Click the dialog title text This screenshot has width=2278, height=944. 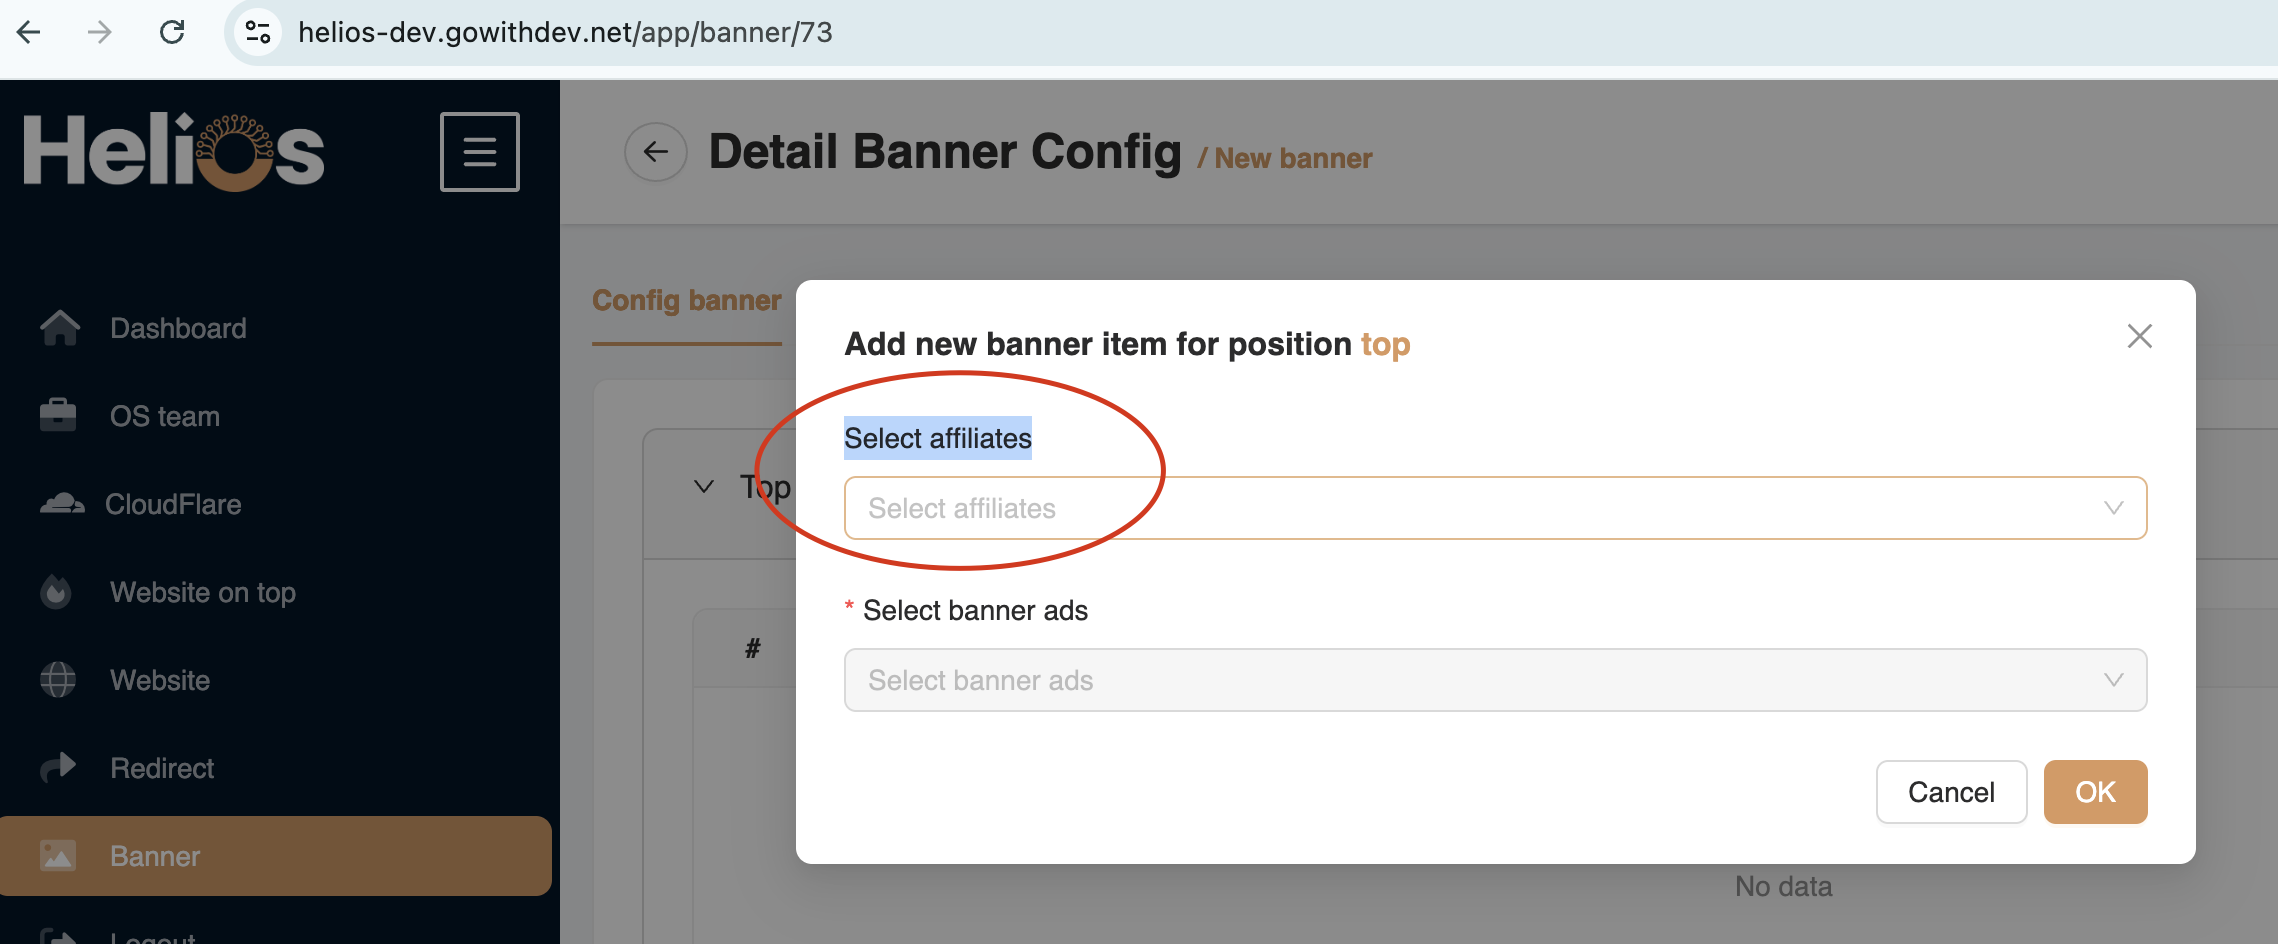1127,344
